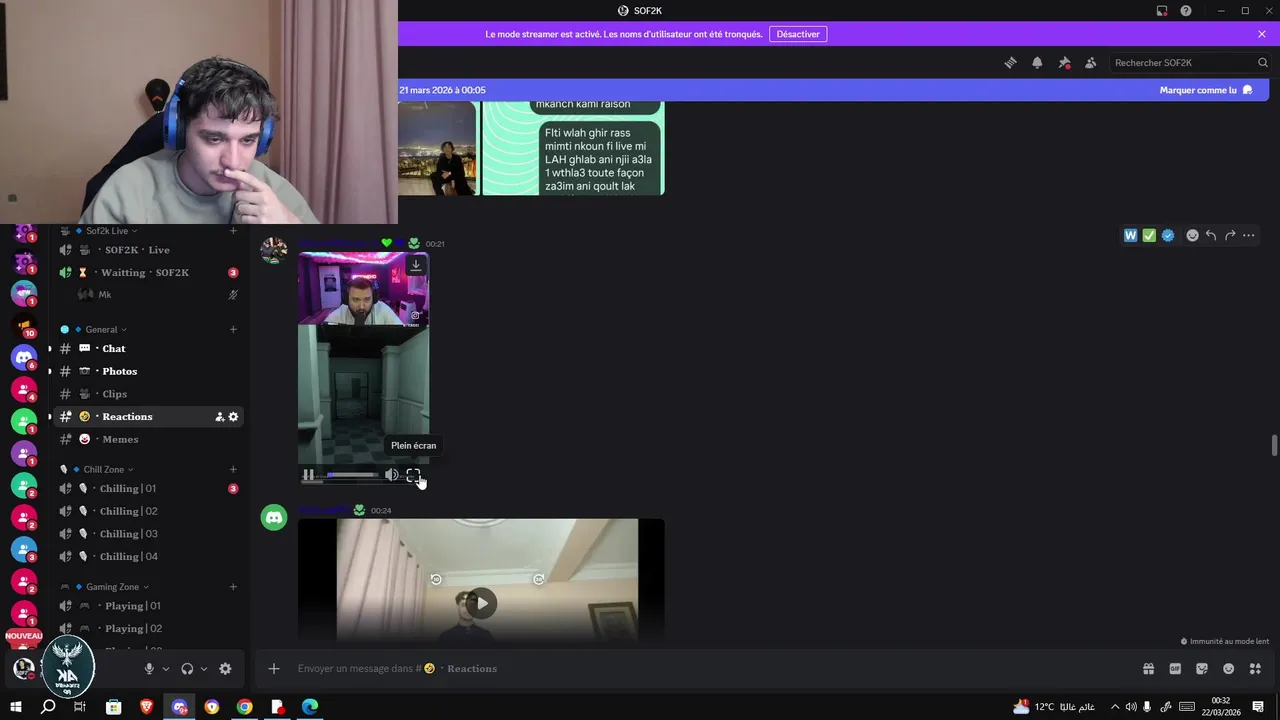The width and height of the screenshot is (1280, 720).
Task: Rewind the second video using back icon
Action: (436, 579)
